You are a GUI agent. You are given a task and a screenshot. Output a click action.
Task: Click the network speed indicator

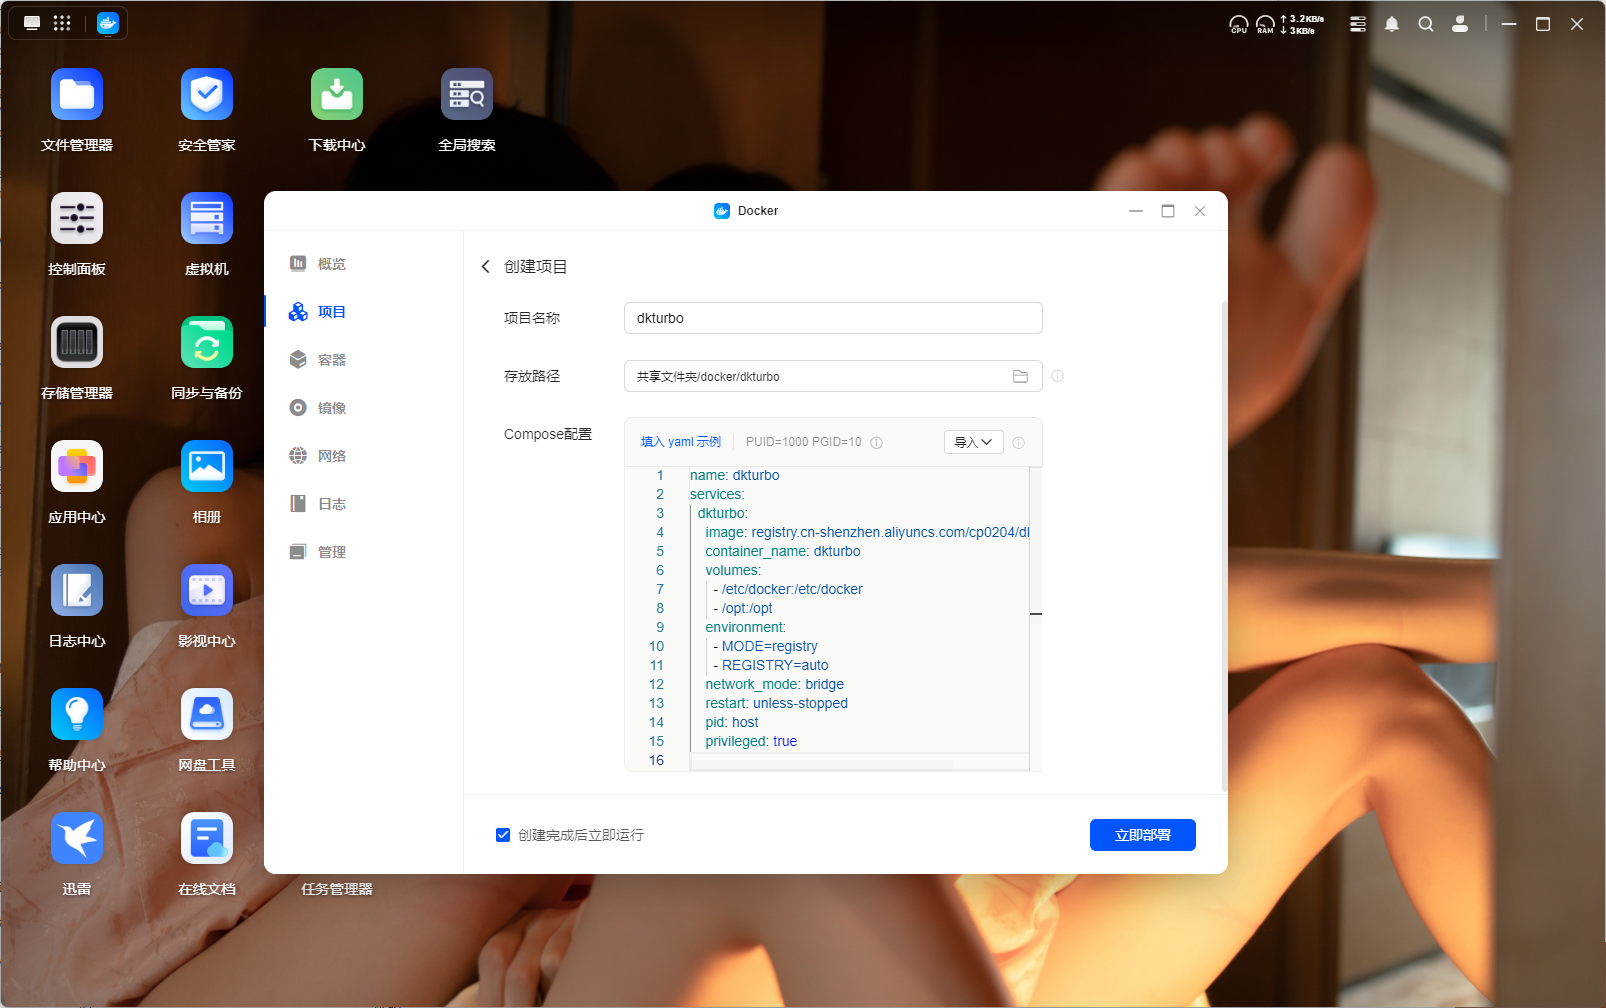1302,24
